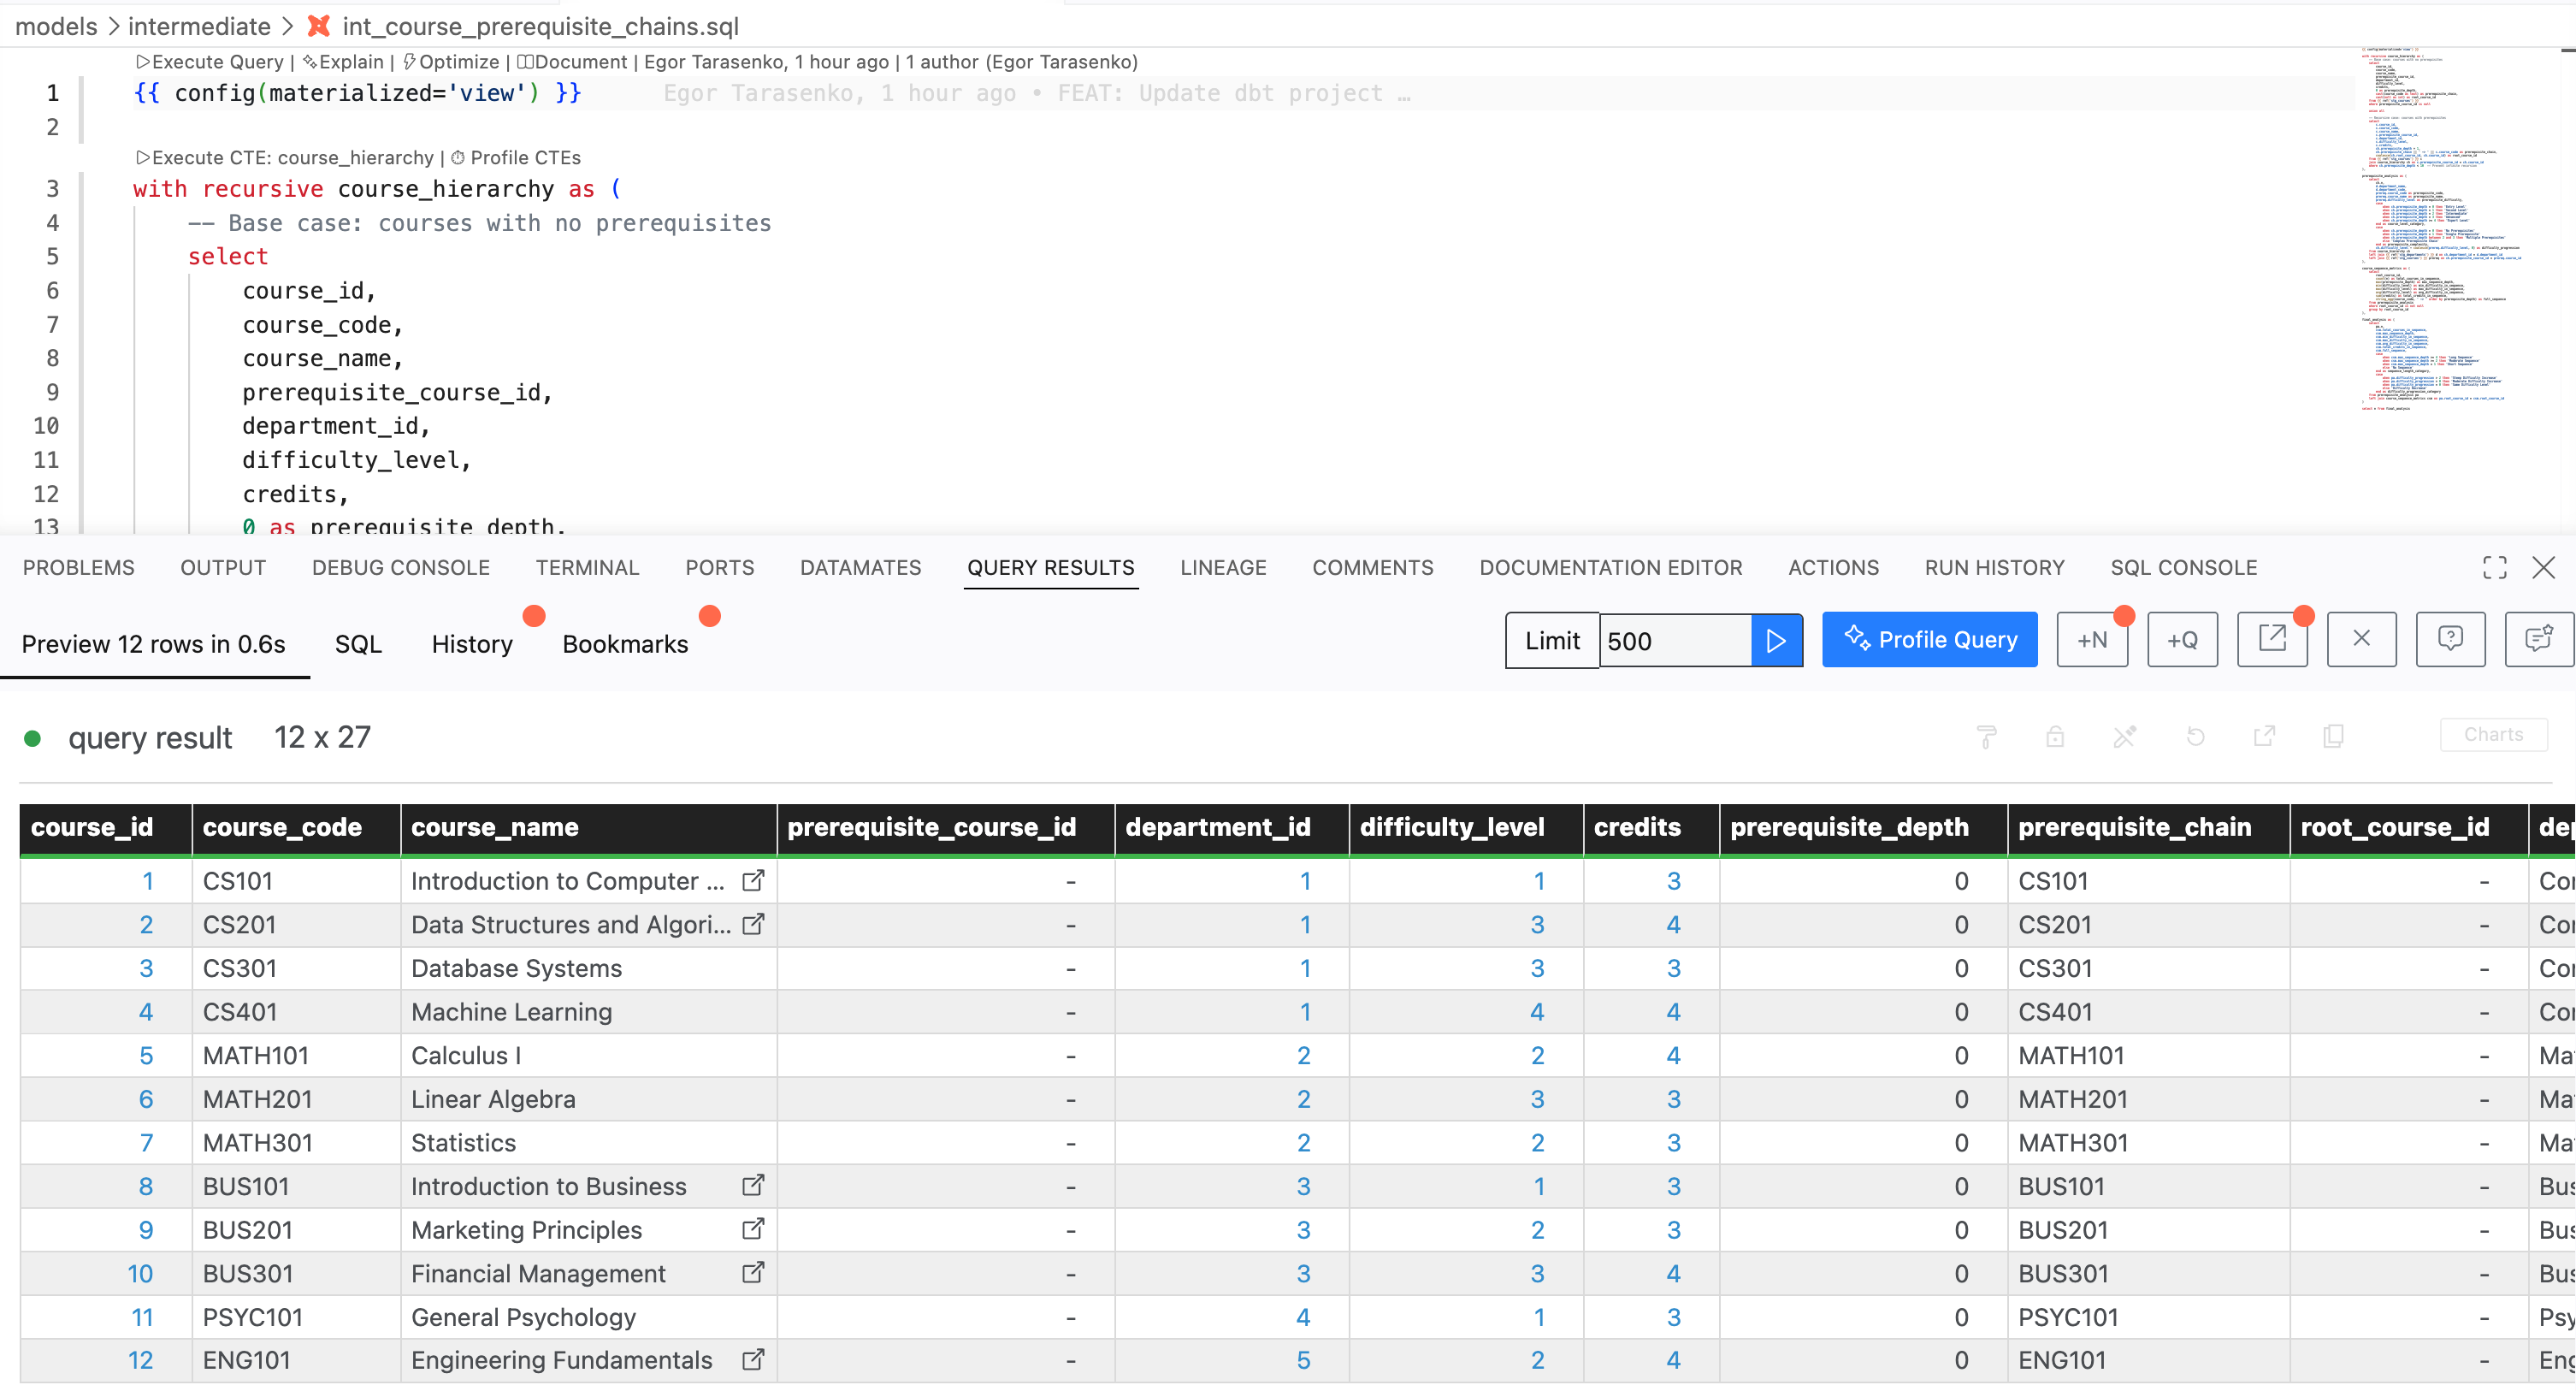Viewport: 2576px width, 1391px height.
Task: Click Execute CTE: course_hierarchy lens
Action: (x=285, y=158)
